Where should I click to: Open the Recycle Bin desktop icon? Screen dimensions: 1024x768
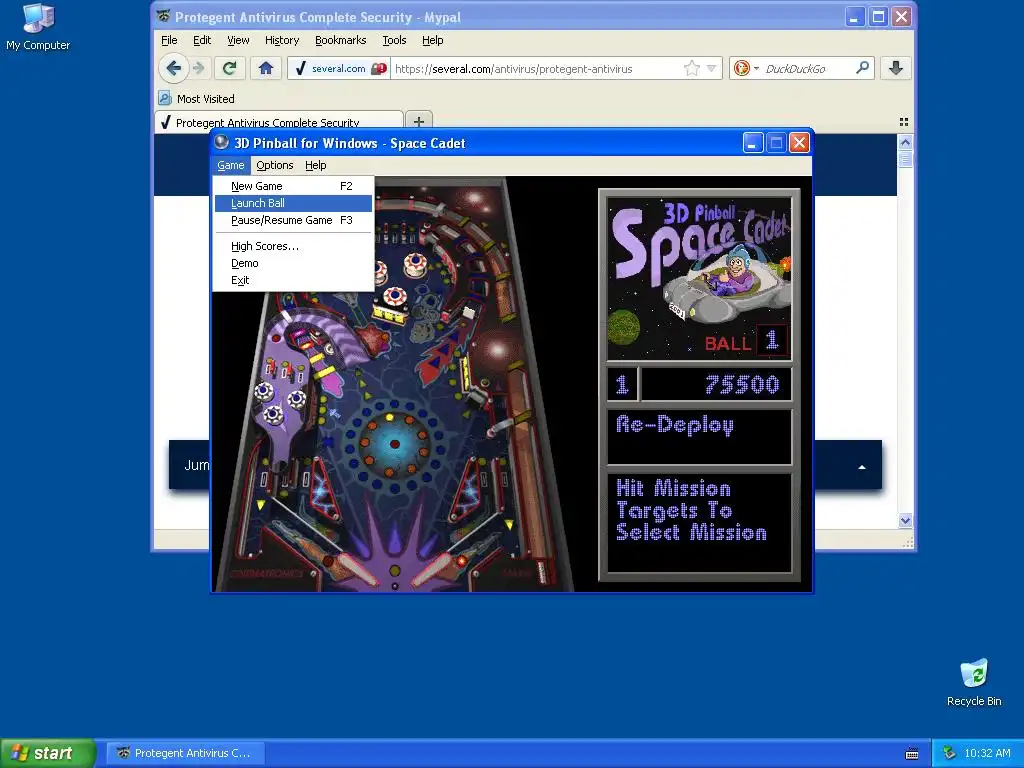974,683
